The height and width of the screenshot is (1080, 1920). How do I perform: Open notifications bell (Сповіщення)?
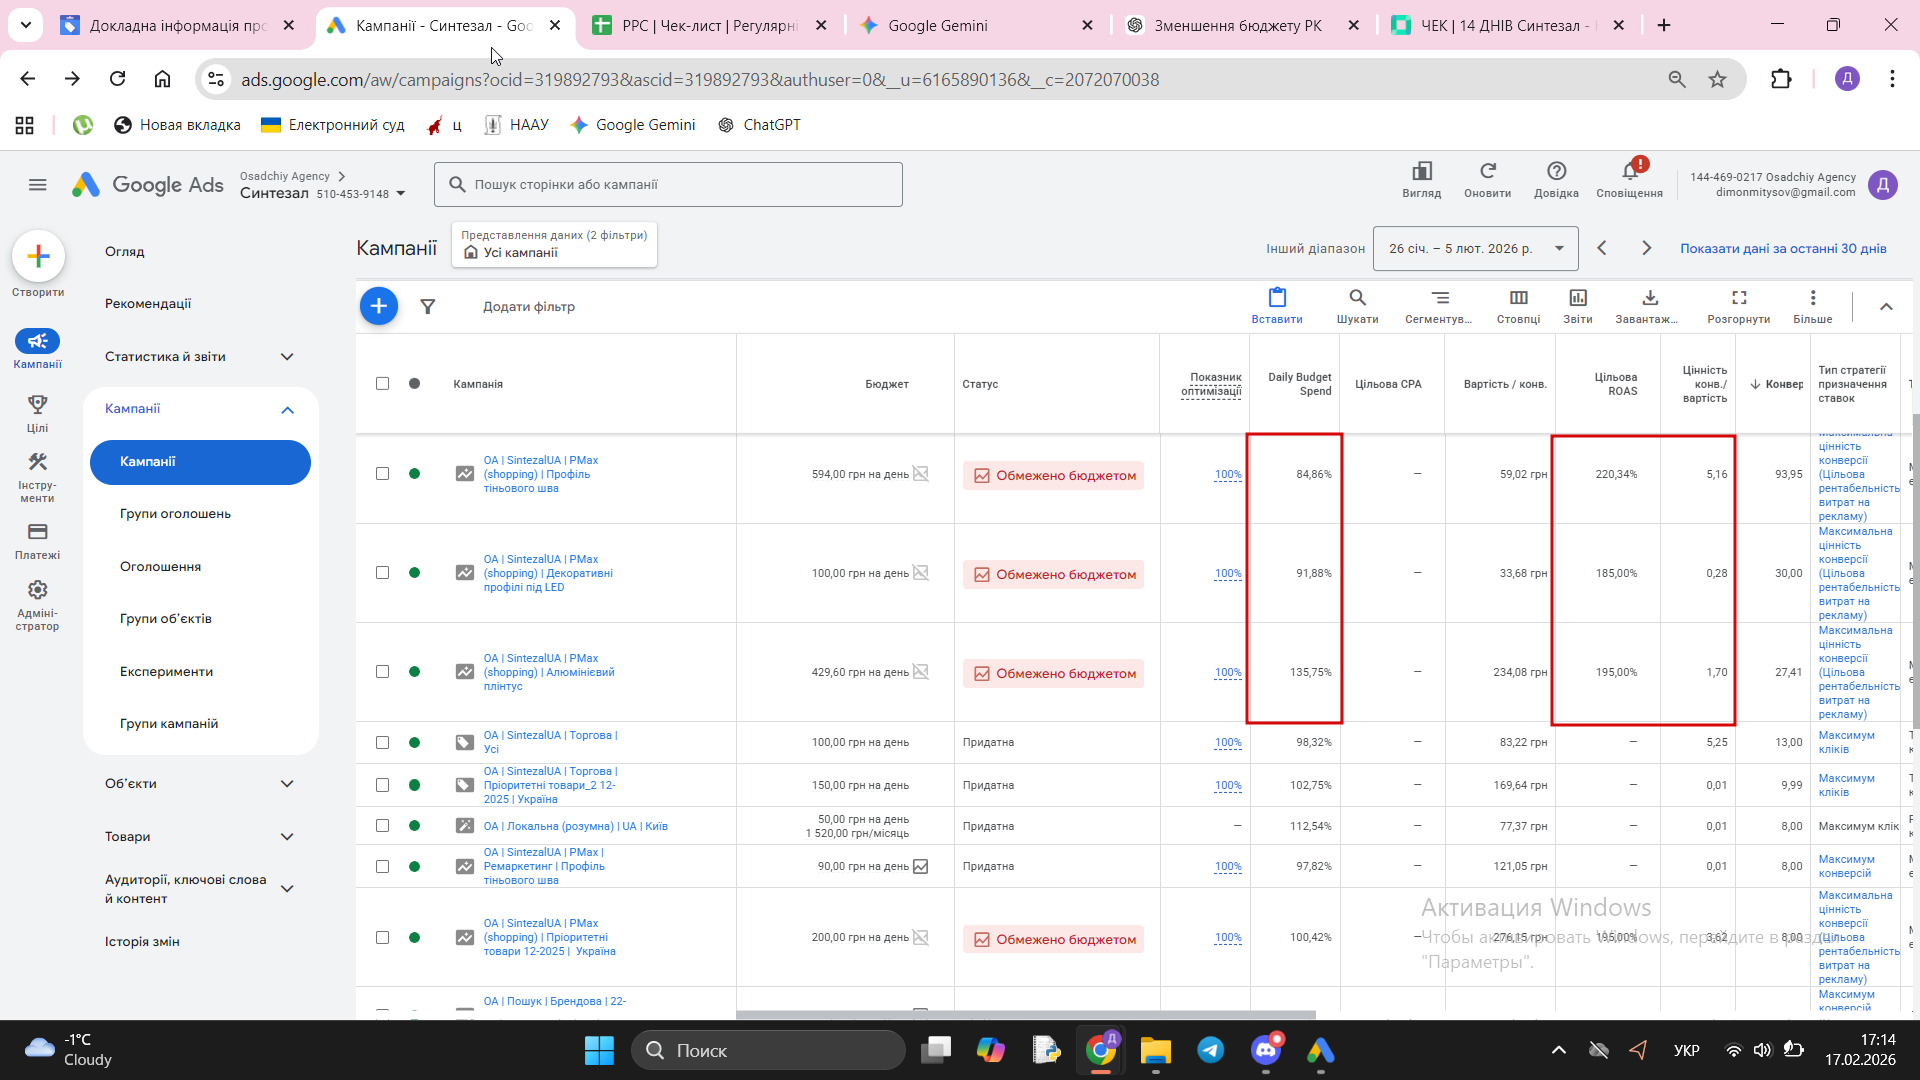coord(1629,173)
